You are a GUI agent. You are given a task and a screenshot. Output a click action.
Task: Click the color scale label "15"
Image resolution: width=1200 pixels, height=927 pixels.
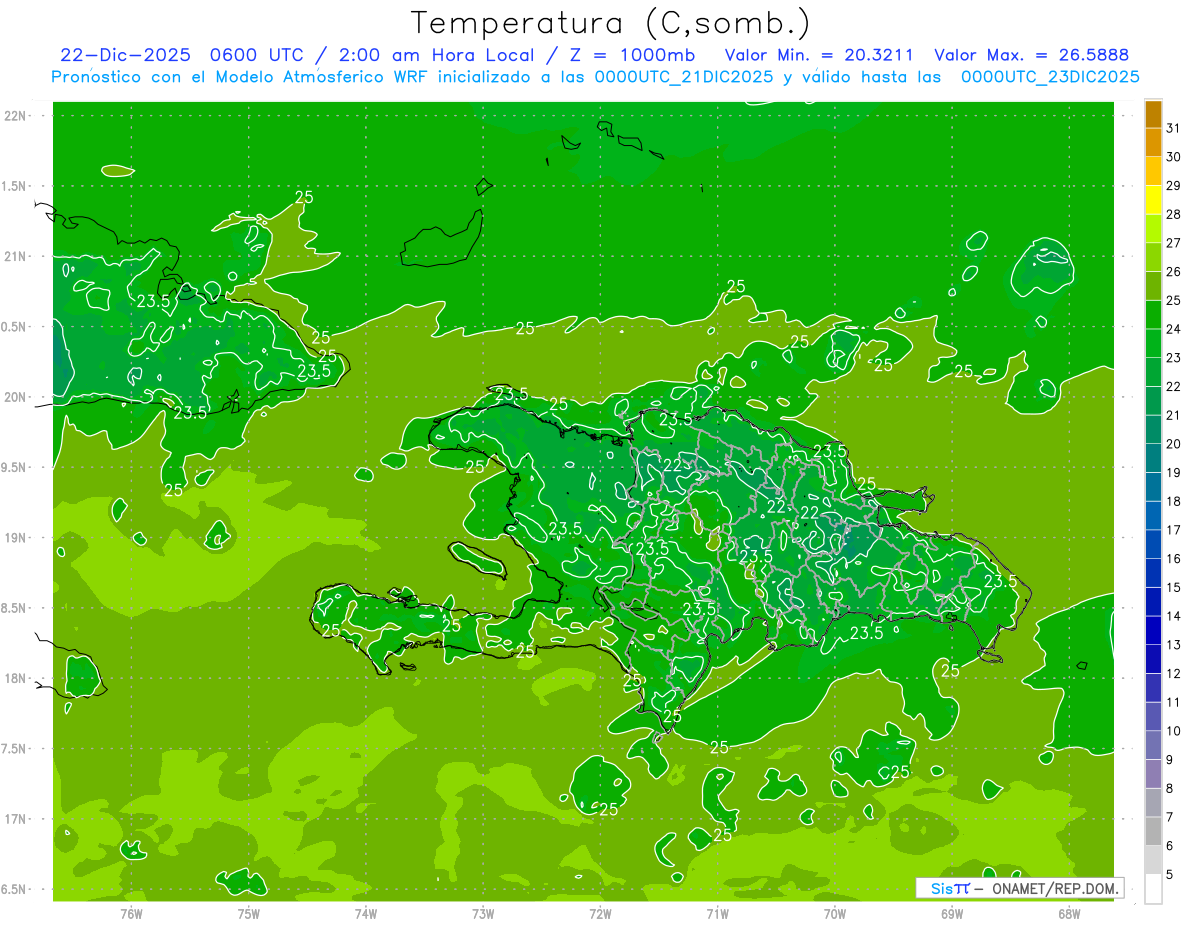(1174, 587)
